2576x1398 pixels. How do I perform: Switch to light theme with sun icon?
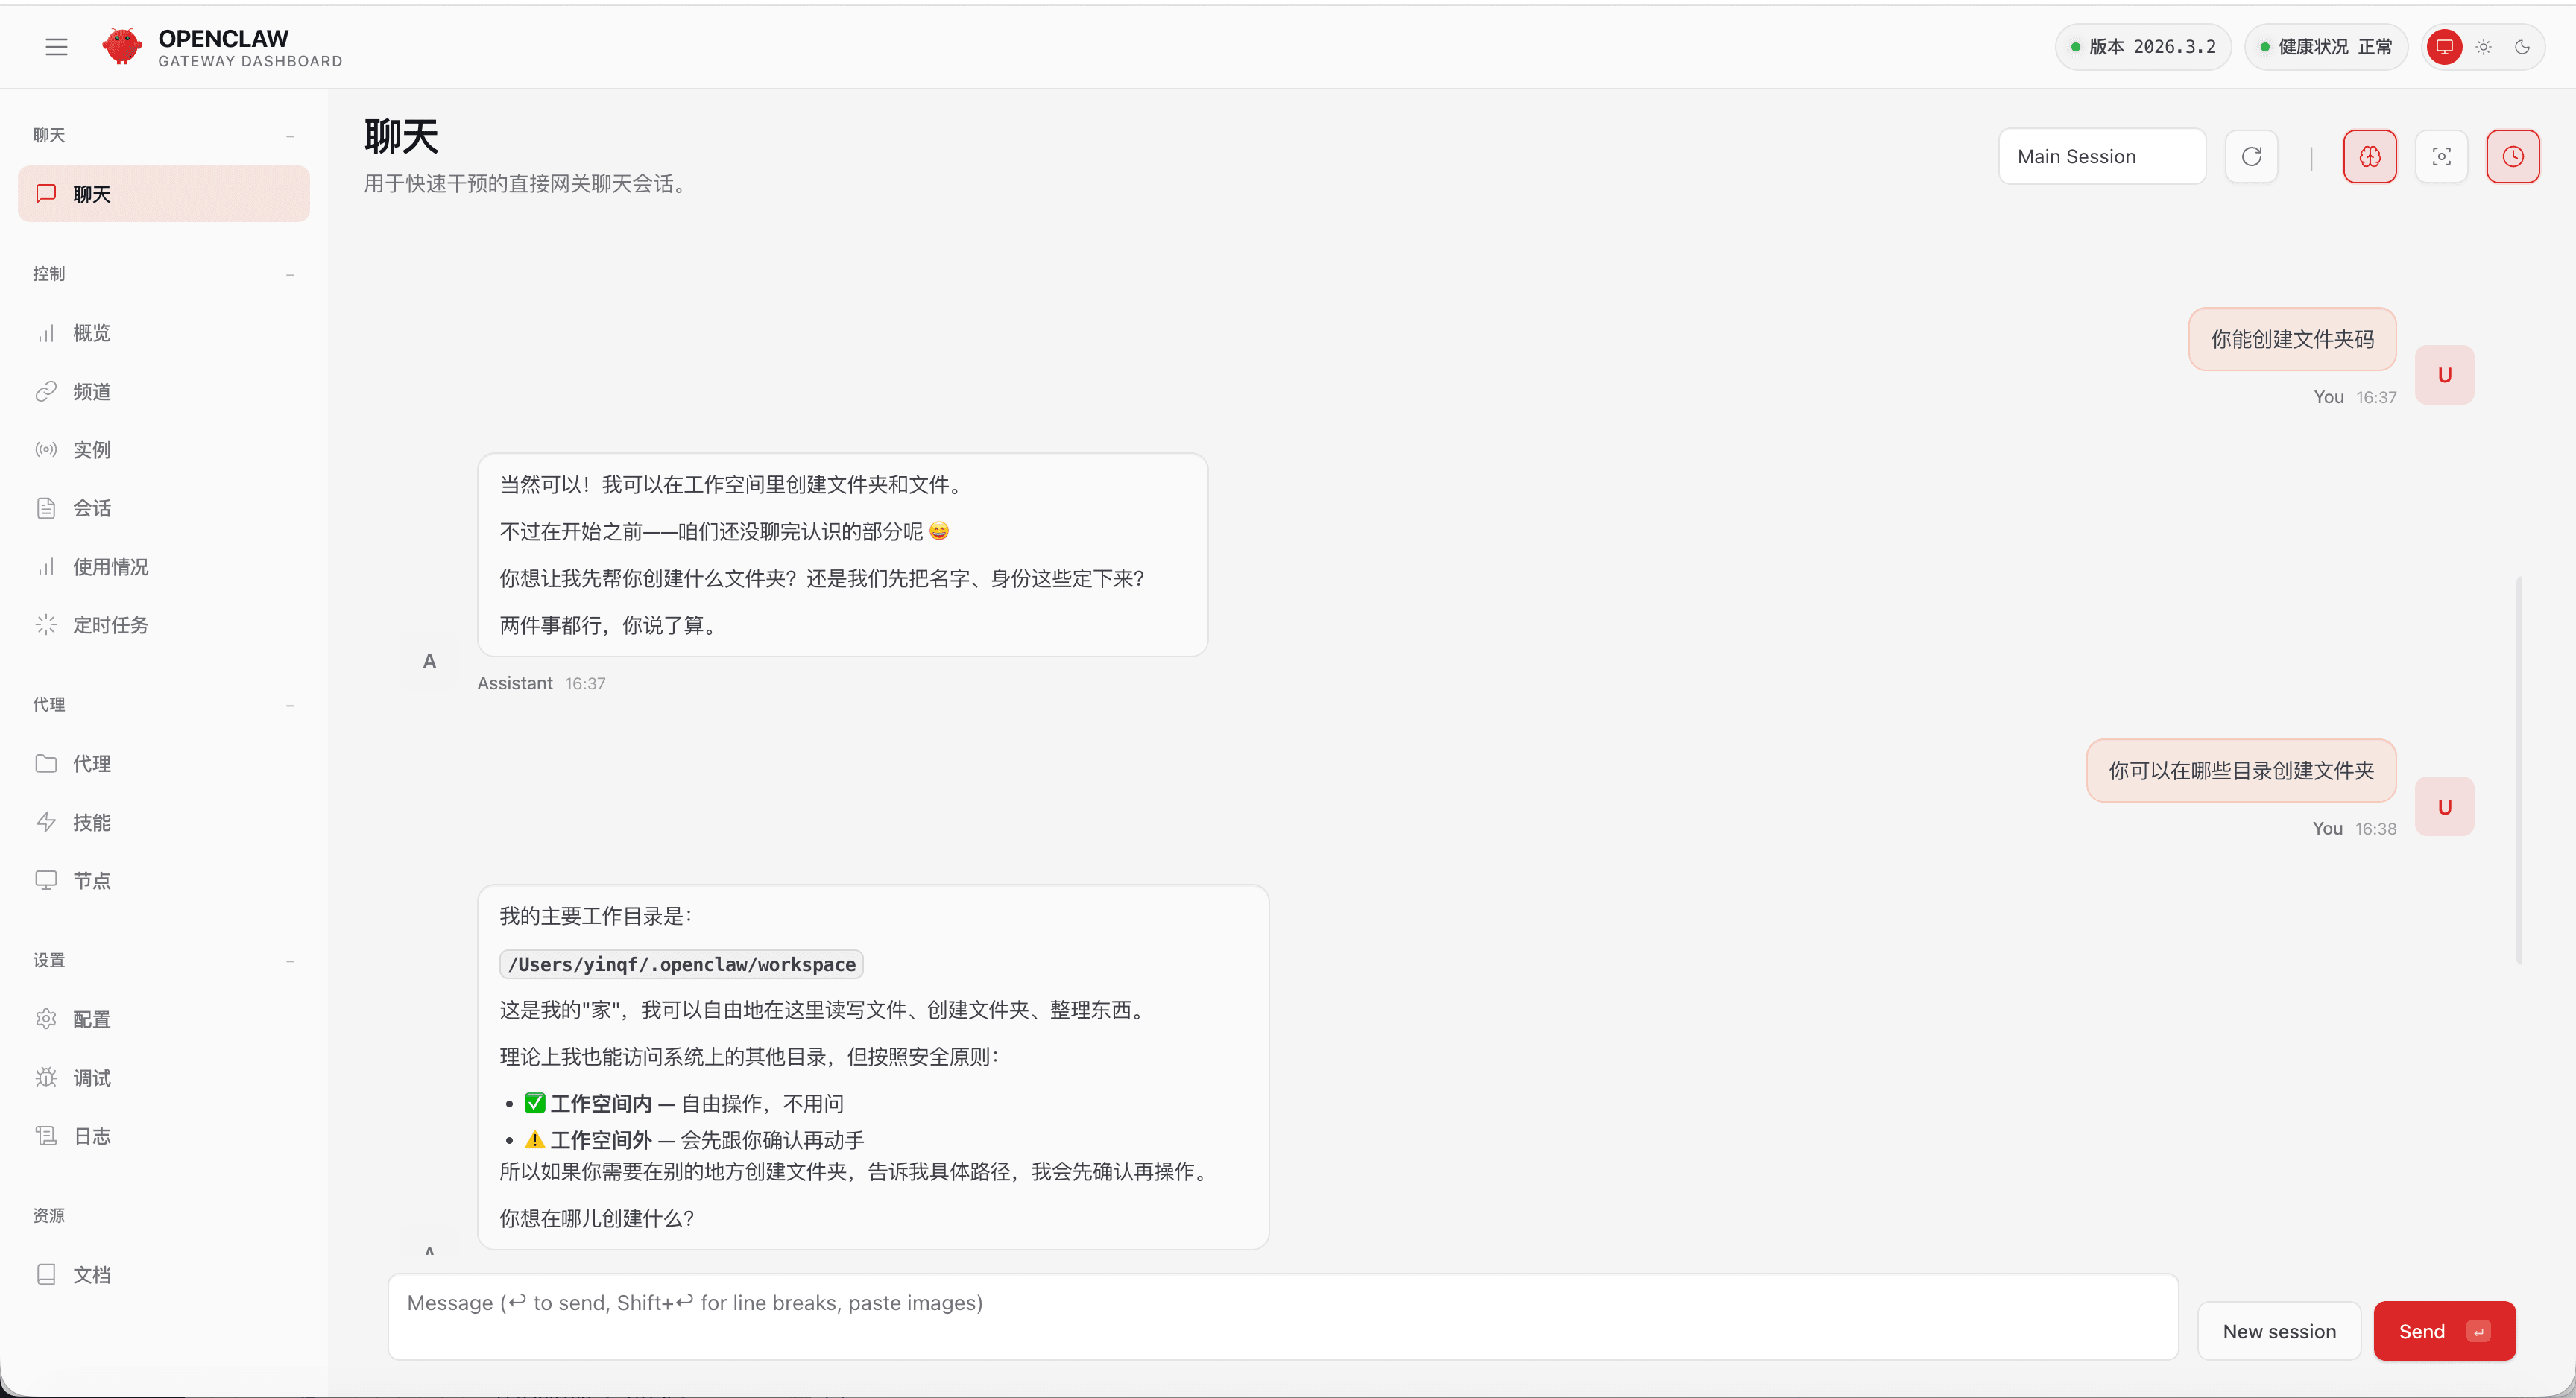(2483, 46)
